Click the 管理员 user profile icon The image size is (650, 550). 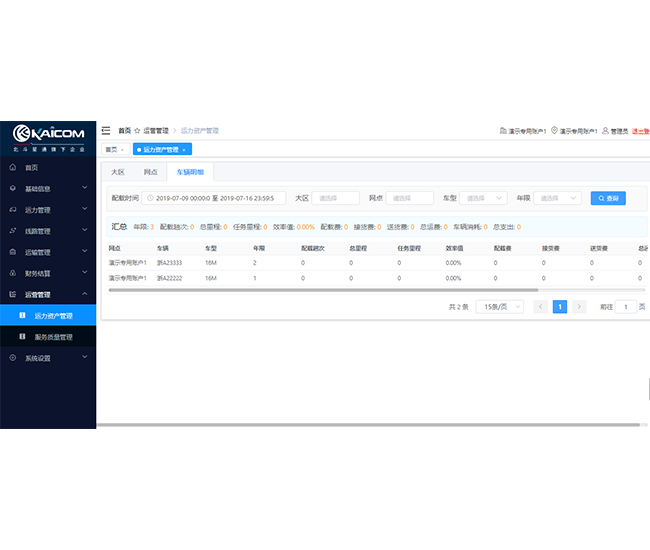click(x=605, y=131)
